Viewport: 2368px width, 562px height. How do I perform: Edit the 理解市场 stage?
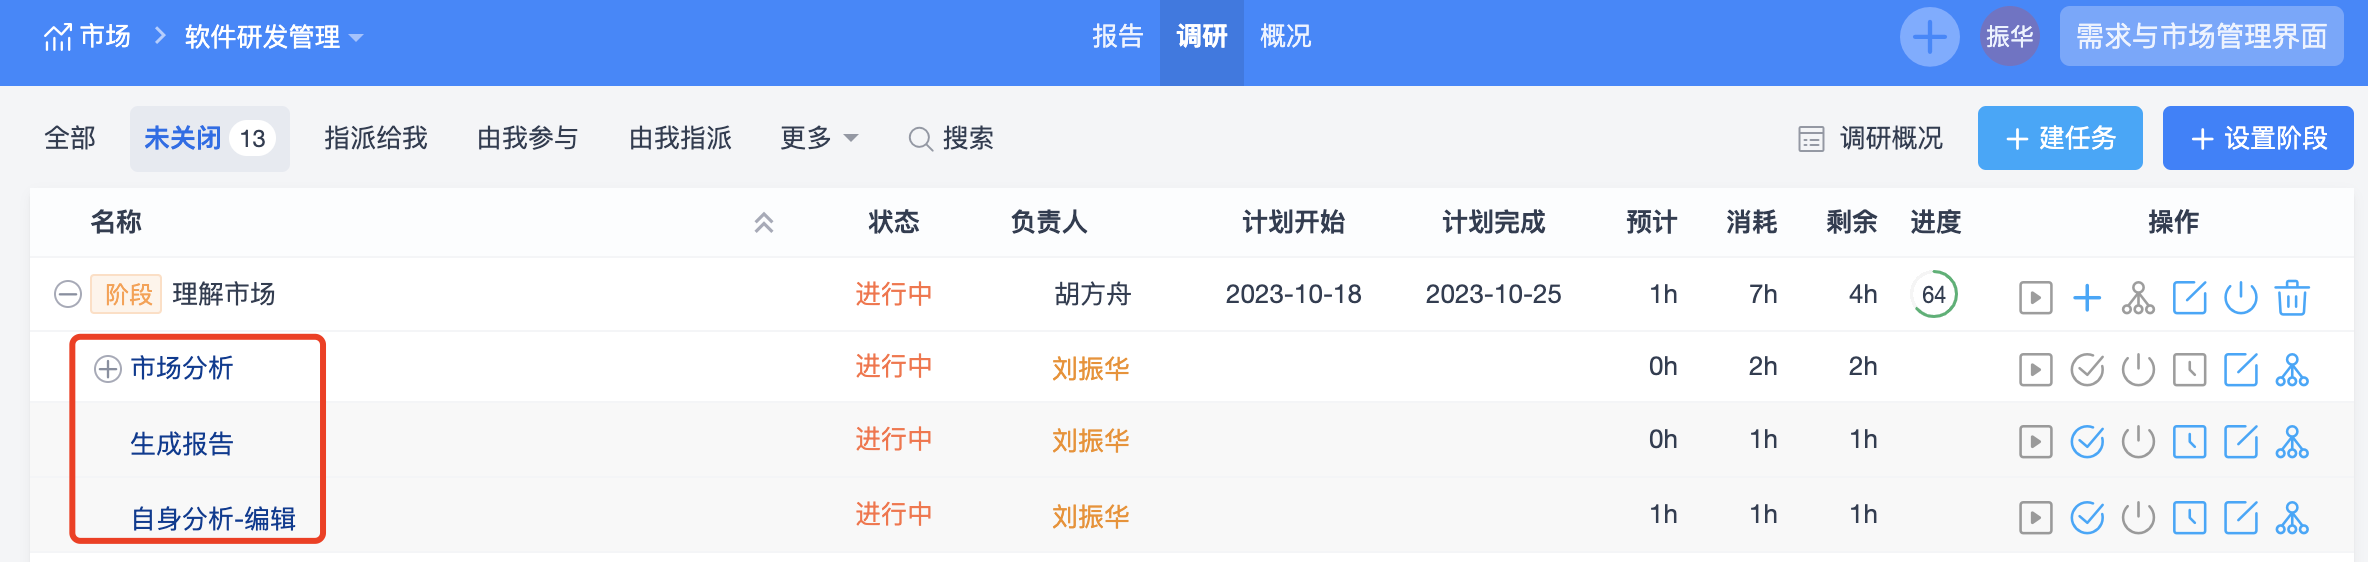point(2189,297)
